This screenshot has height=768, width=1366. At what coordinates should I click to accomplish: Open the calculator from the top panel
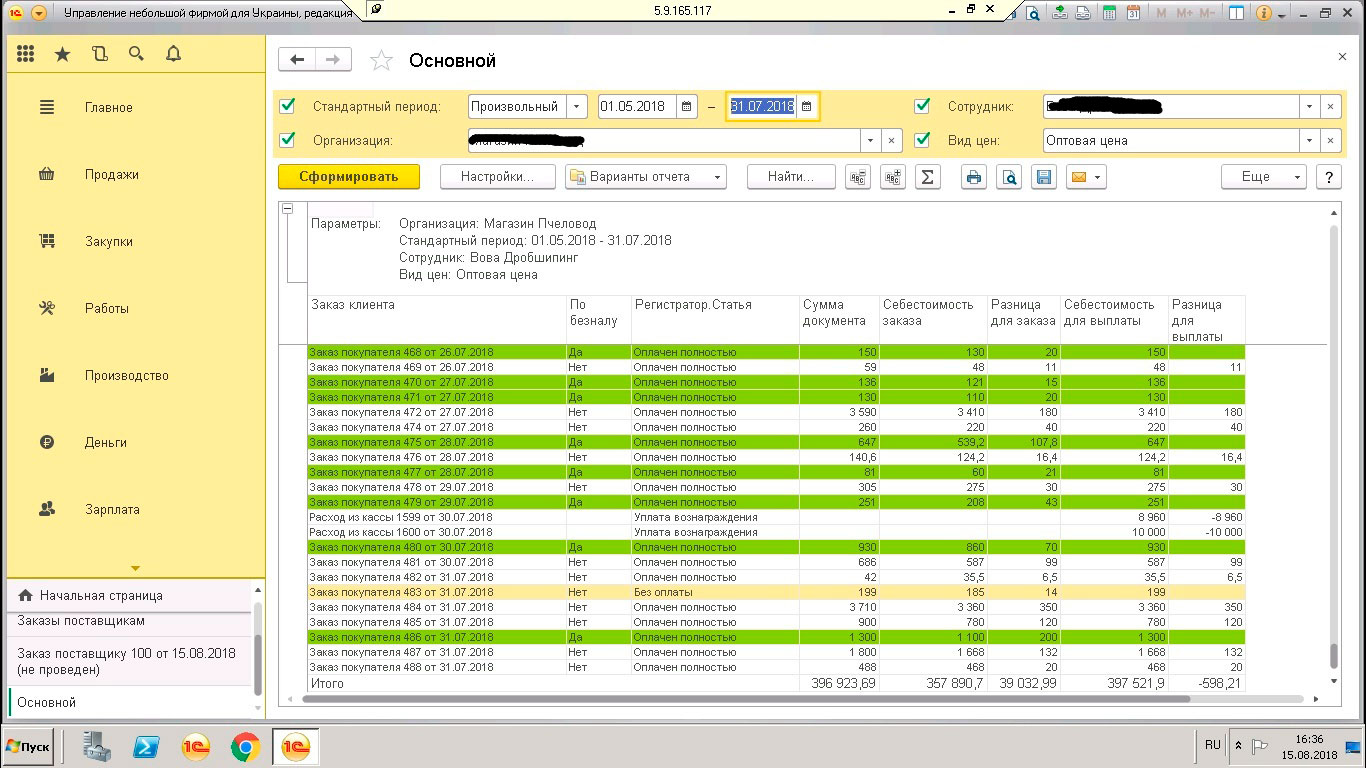(1111, 14)
